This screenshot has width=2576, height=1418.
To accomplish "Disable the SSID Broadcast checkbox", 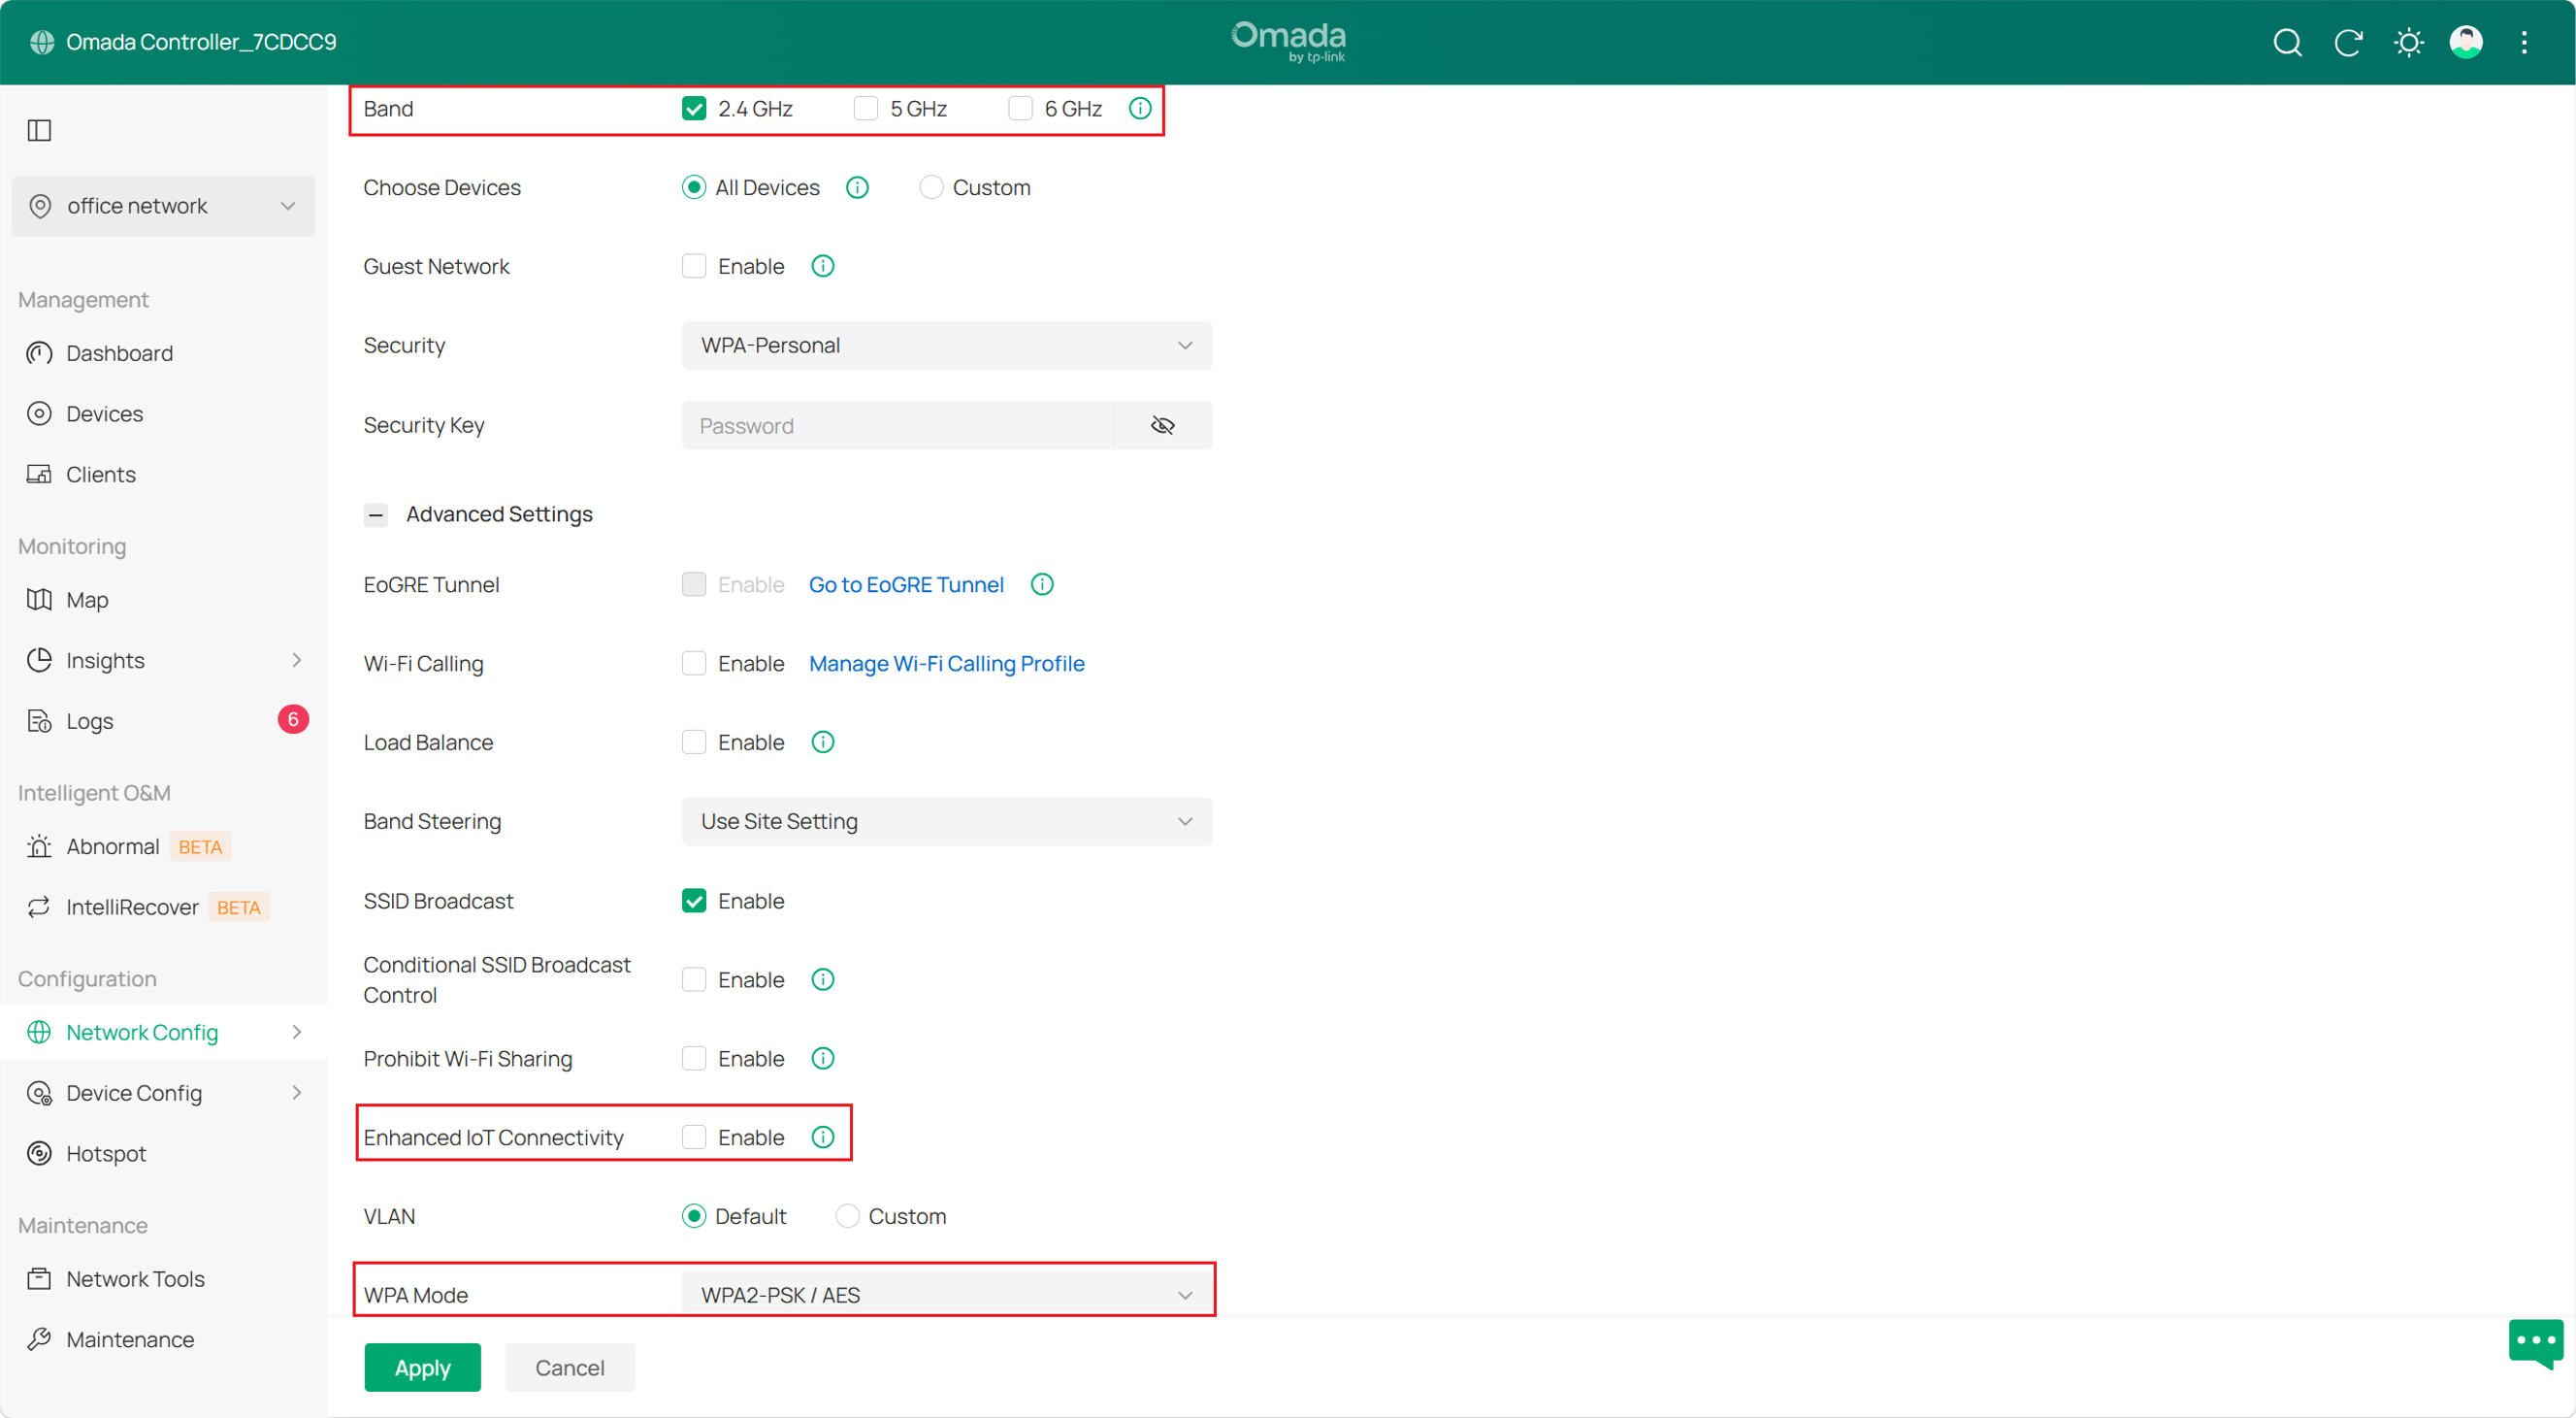I will click(x=694, y=900).
